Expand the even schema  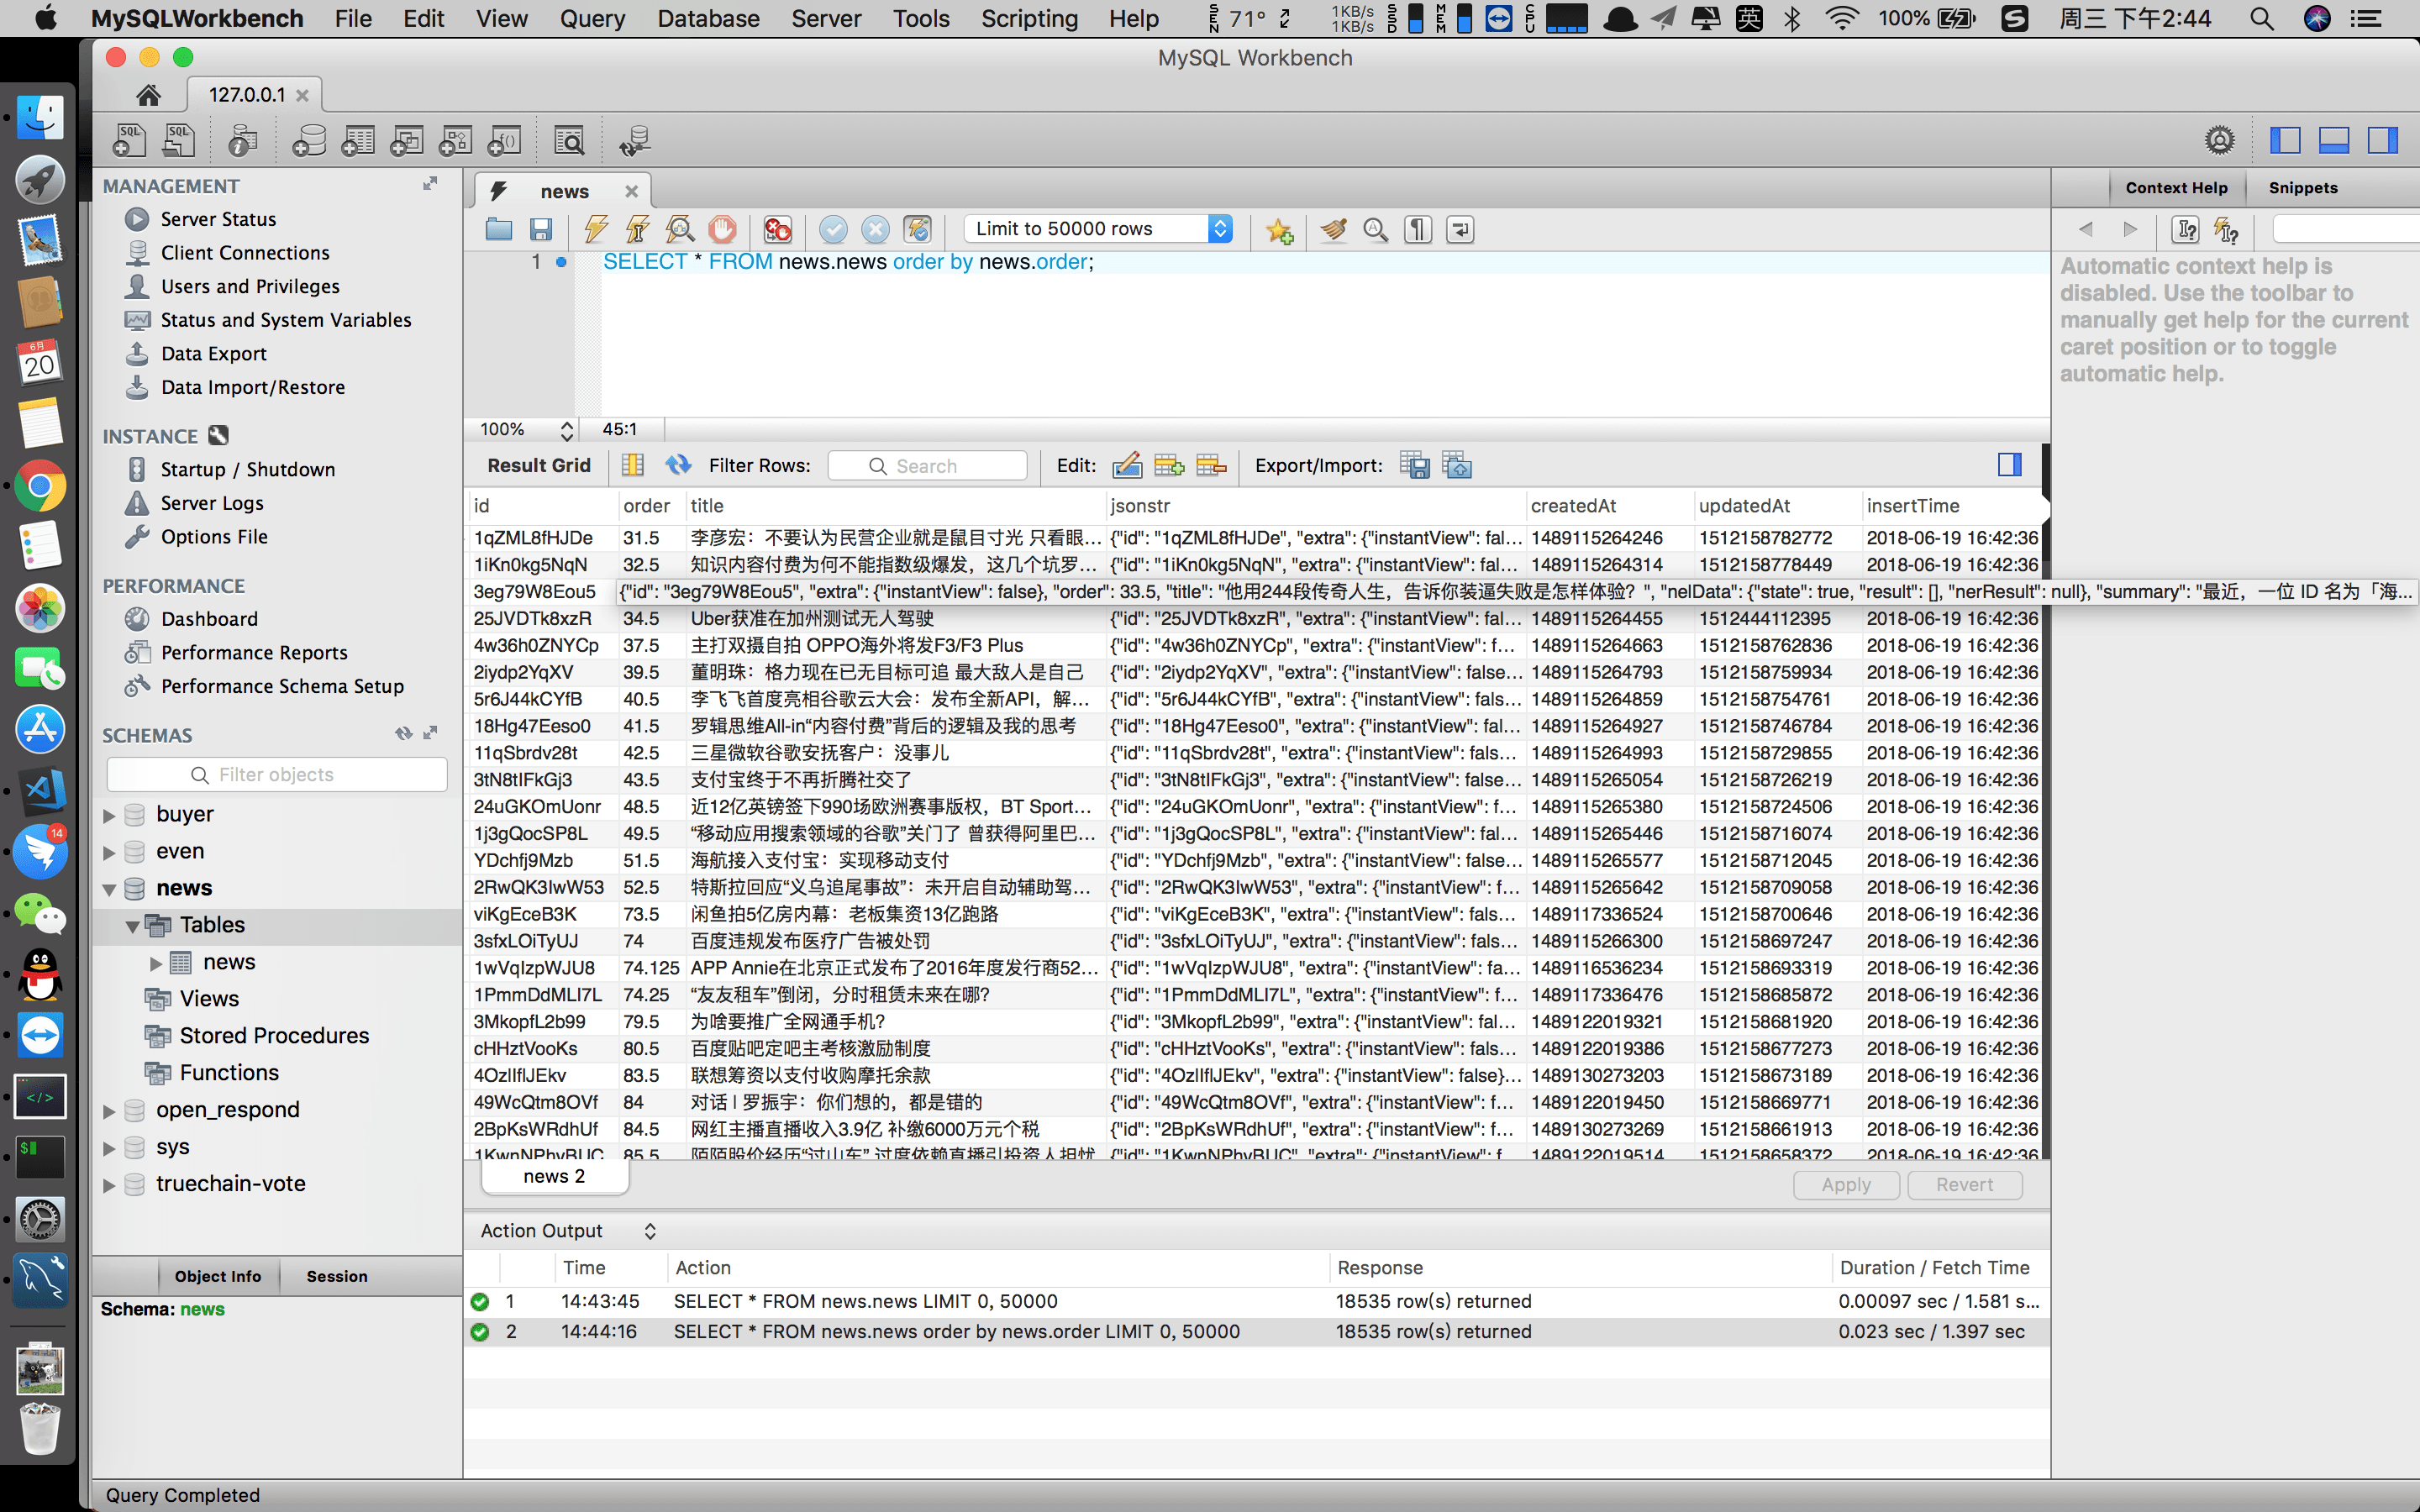(109, 852)
